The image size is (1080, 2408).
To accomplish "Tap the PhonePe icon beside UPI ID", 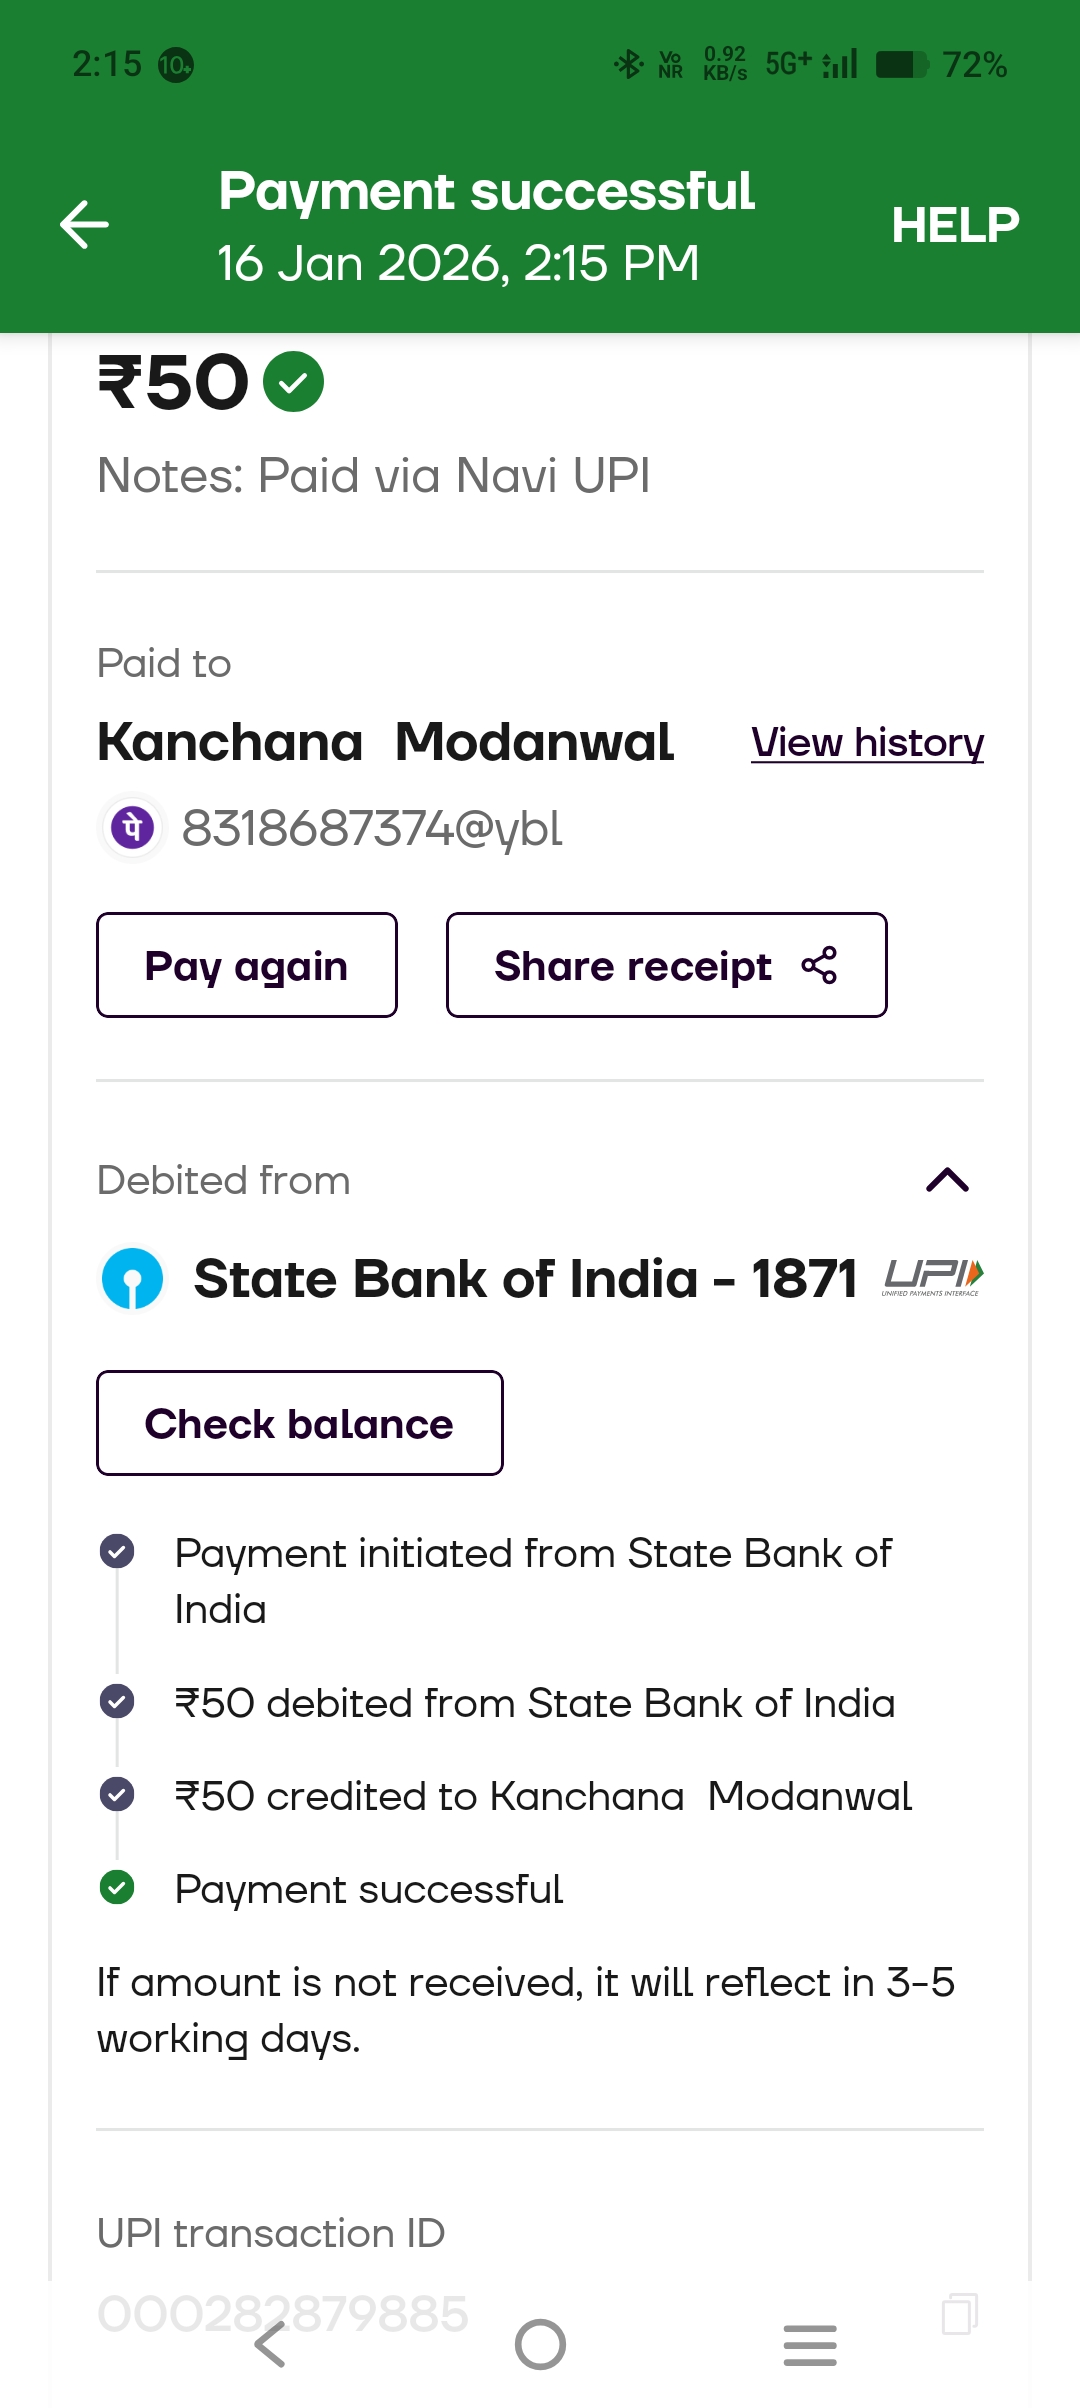I will [132, 828].
